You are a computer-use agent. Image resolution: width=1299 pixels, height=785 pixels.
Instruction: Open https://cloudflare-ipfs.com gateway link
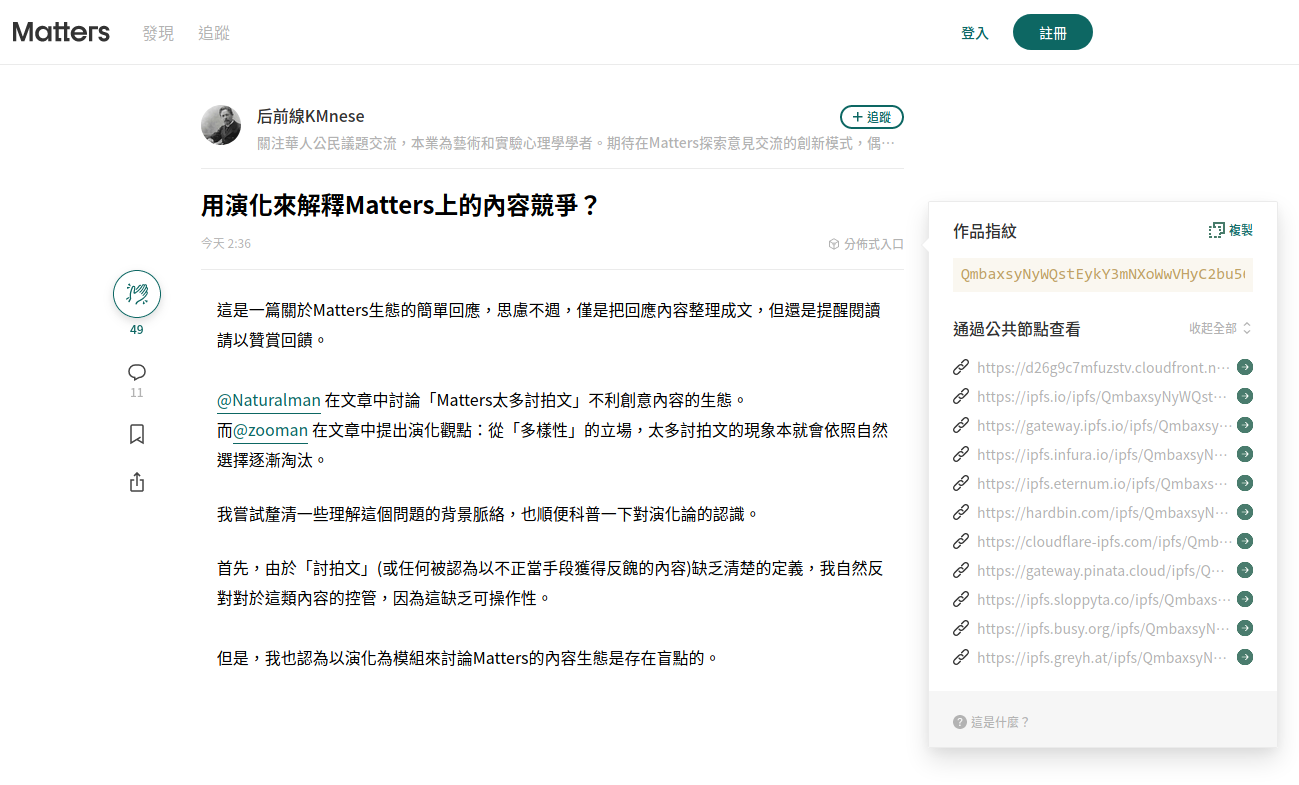click(x=1103, y=541)
